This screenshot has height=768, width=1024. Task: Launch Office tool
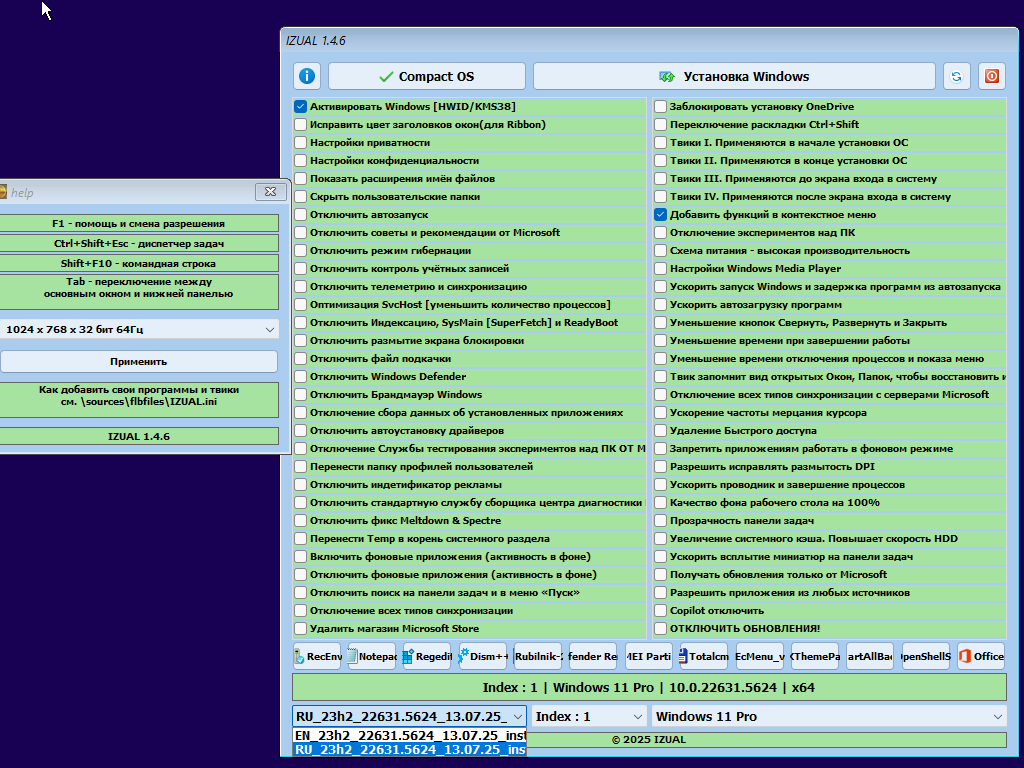click(x=981, y=656)
